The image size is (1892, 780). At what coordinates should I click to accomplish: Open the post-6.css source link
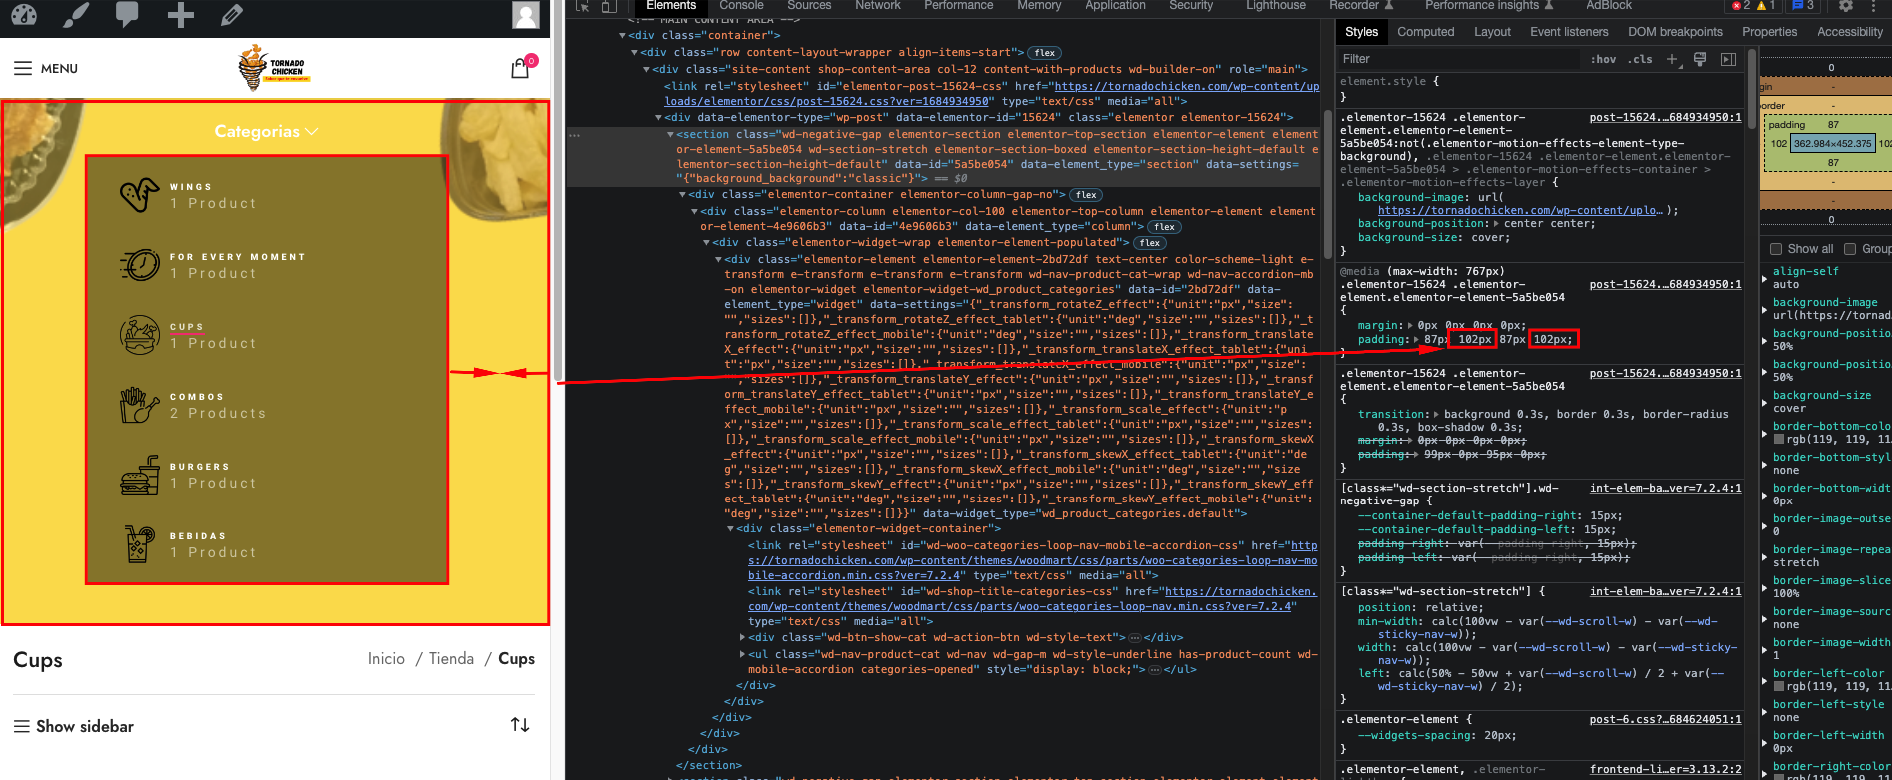tap(1665, 719)
